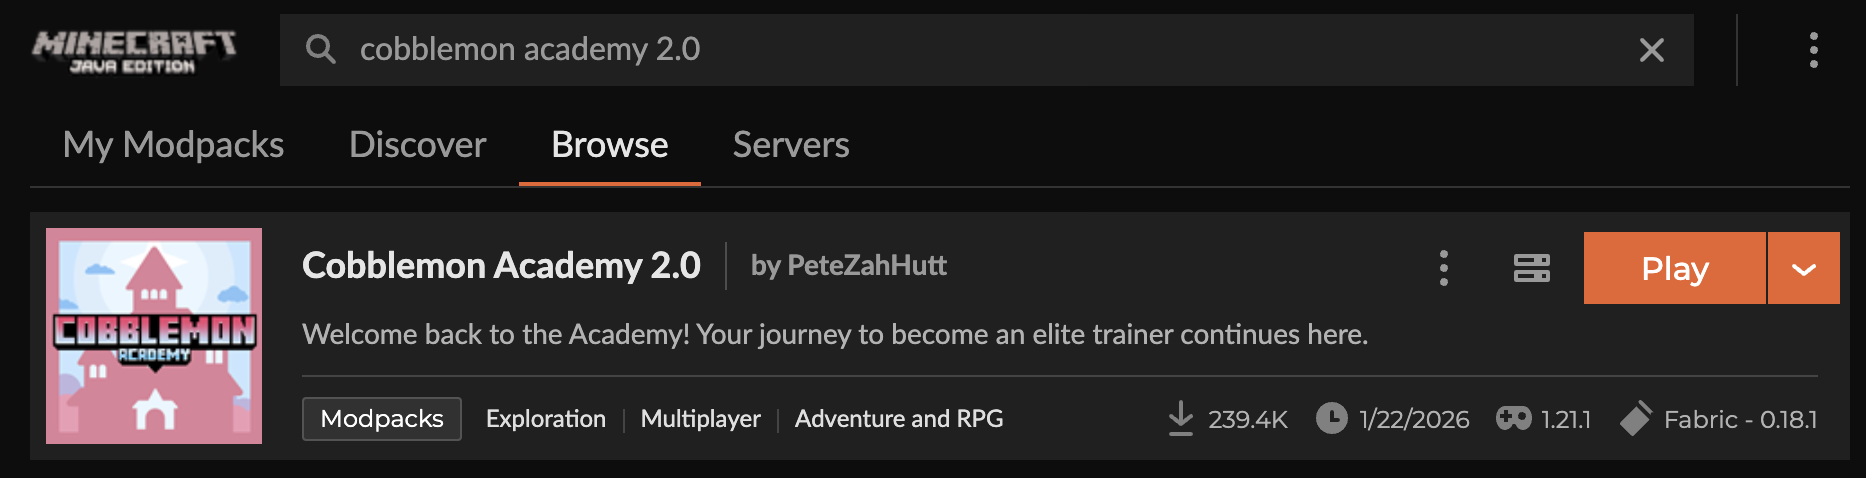
Task: Open the top-right vertical dots menu
Action: click(1813, 50)
